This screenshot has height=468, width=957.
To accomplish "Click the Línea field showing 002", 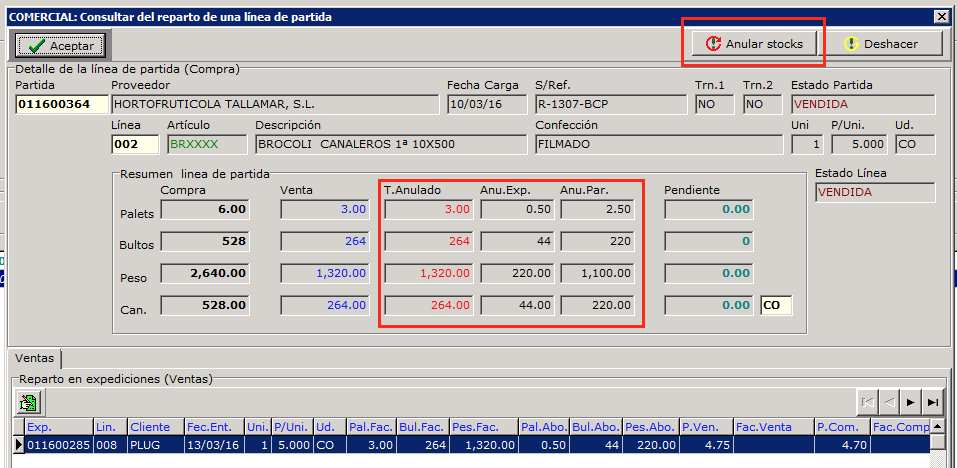I will point(134,144).
